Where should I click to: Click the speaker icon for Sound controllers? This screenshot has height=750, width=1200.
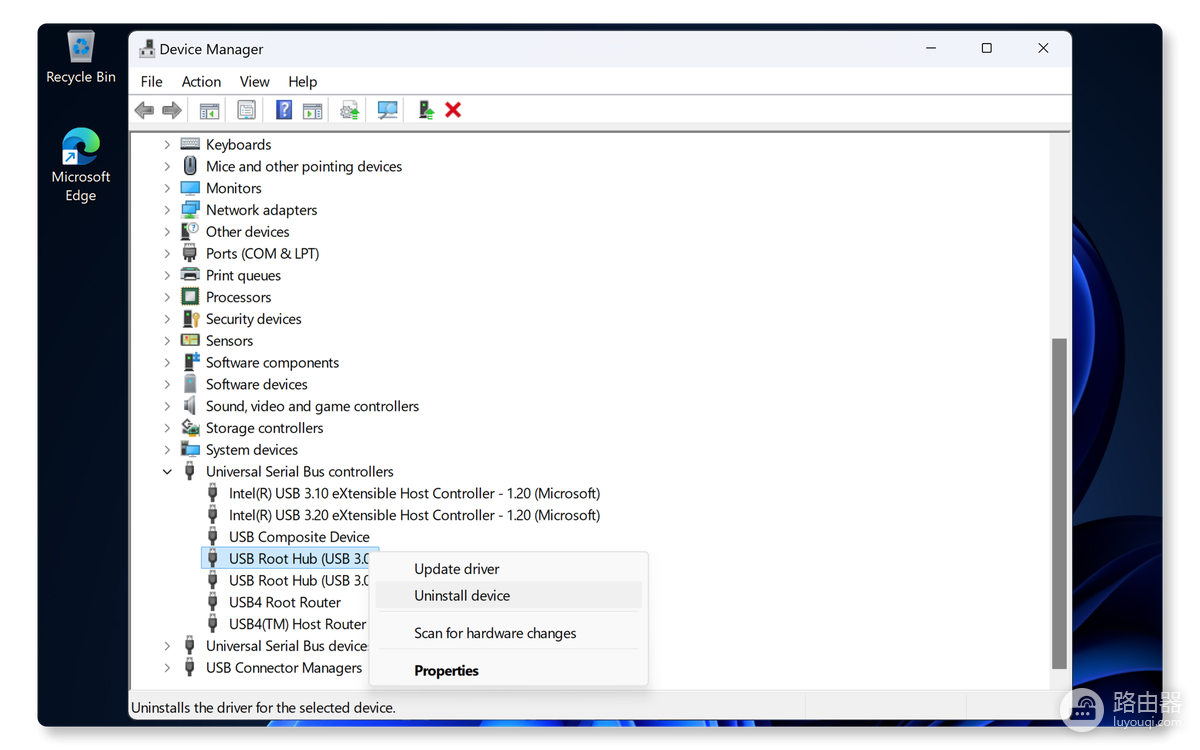point(190,406)
